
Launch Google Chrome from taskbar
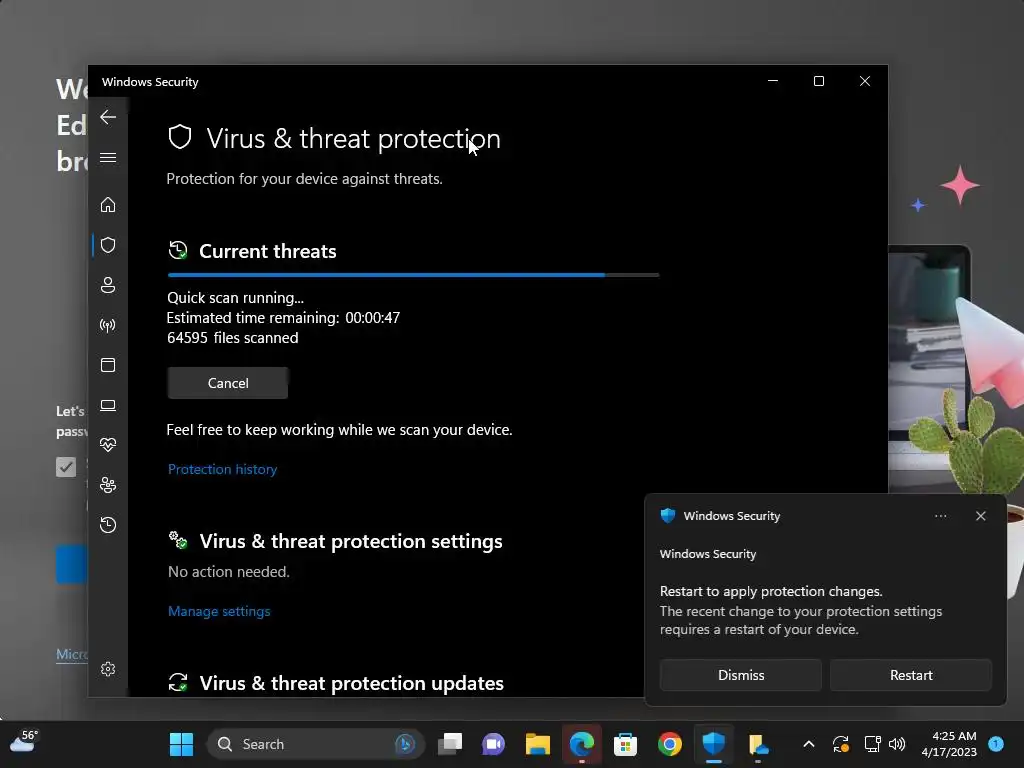click(669, 744)
